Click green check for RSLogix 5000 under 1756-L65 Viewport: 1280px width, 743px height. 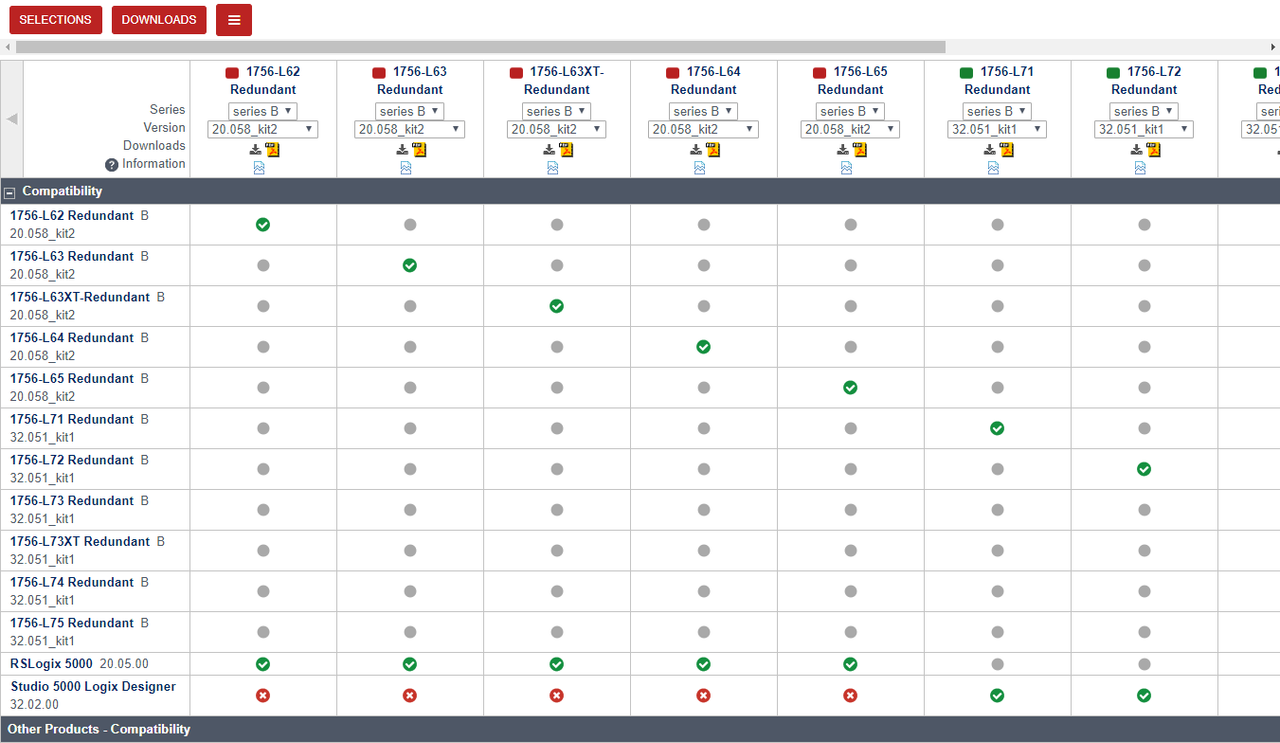850,664
